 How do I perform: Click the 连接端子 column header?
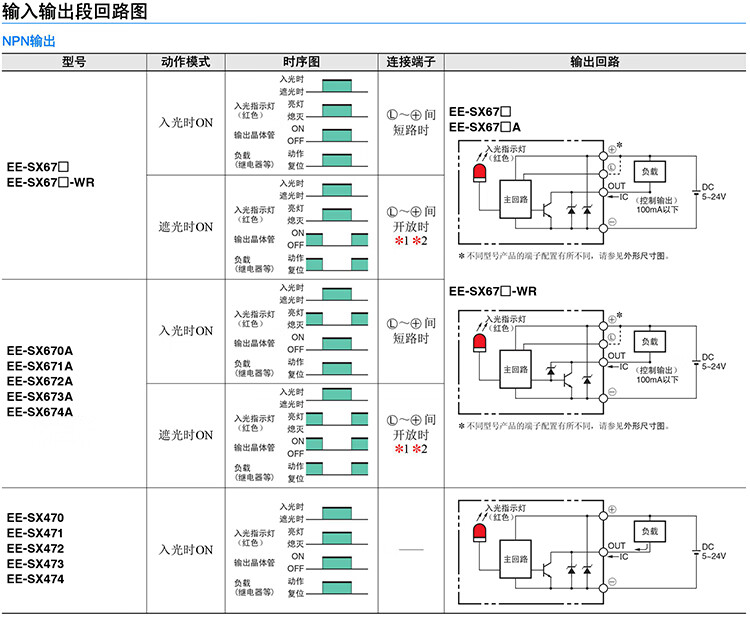pyautogui.click(x=411, y=62)
